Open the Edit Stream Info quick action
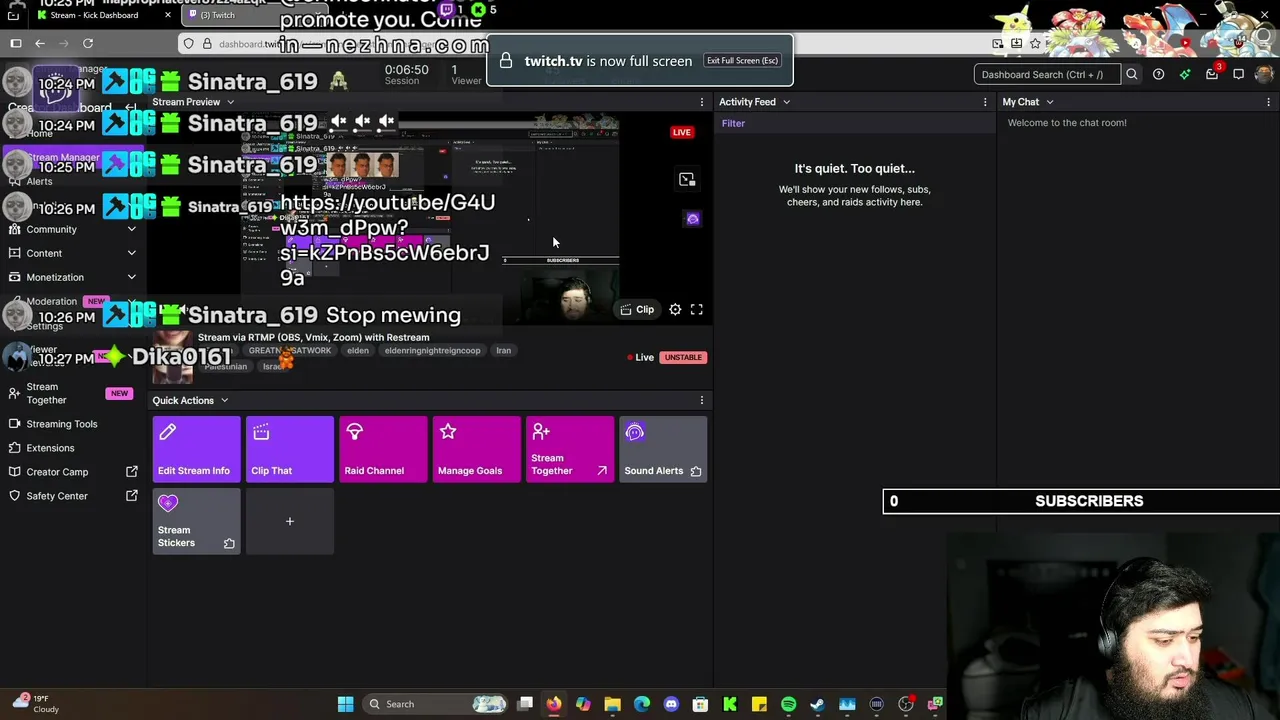This screenshot has height=720, width=1280. [x=196, y=449]
